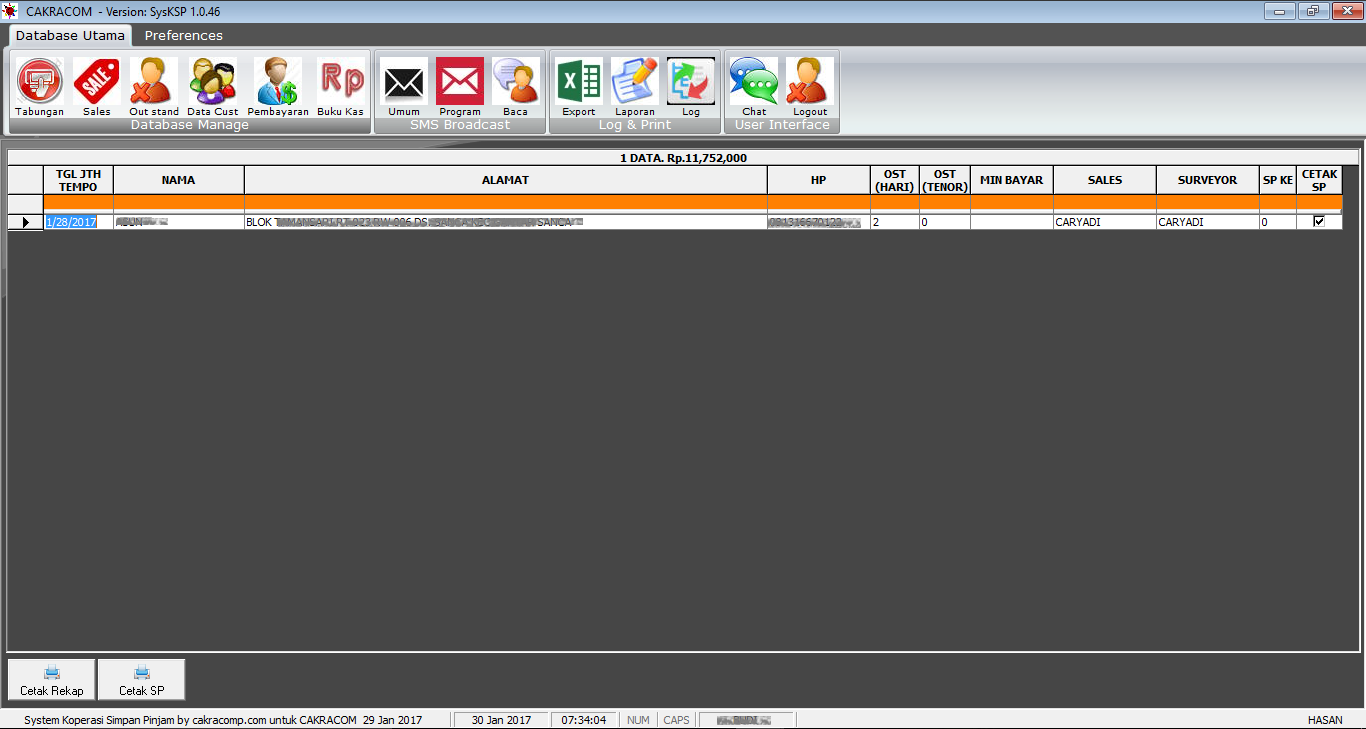Switch to the Preferences tab
The height and width of the screenshot is (729, 1366).
184,35
